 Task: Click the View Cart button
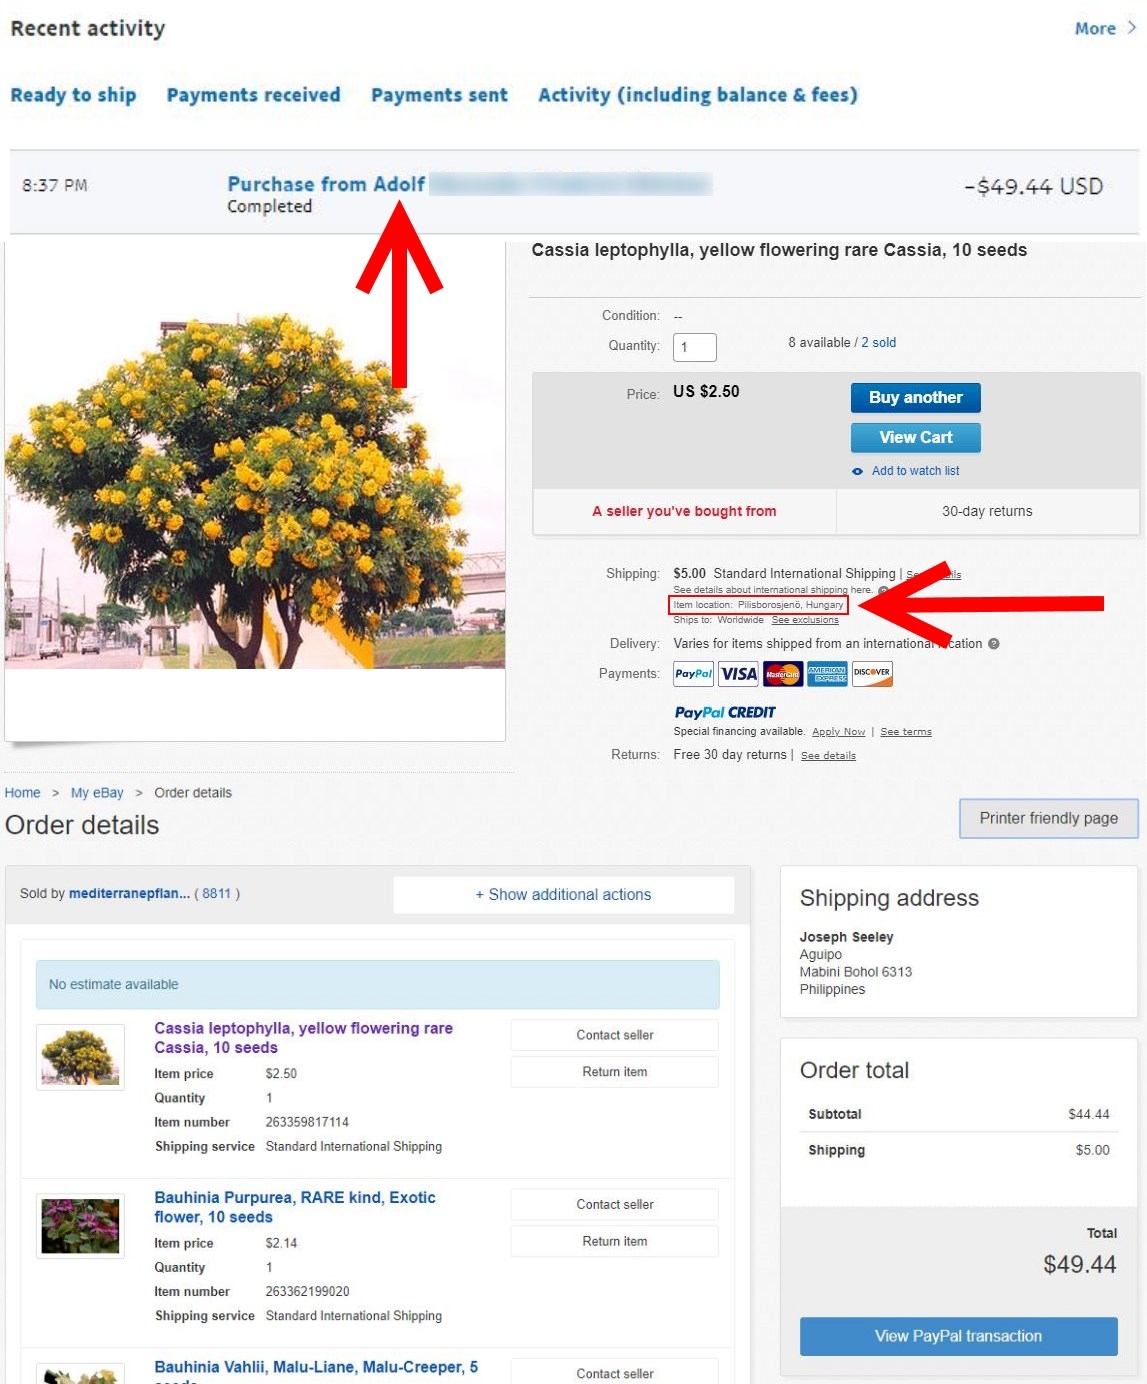coord(916,438)
